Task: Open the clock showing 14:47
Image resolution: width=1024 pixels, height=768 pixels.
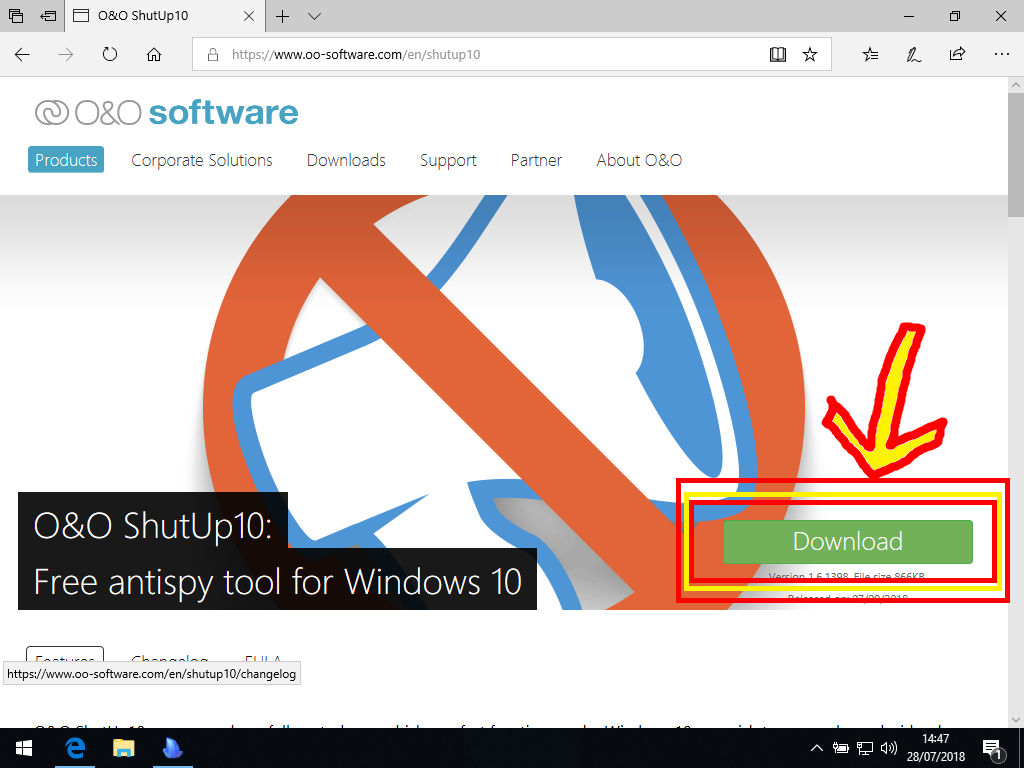Action: click(x=935, y=748)
